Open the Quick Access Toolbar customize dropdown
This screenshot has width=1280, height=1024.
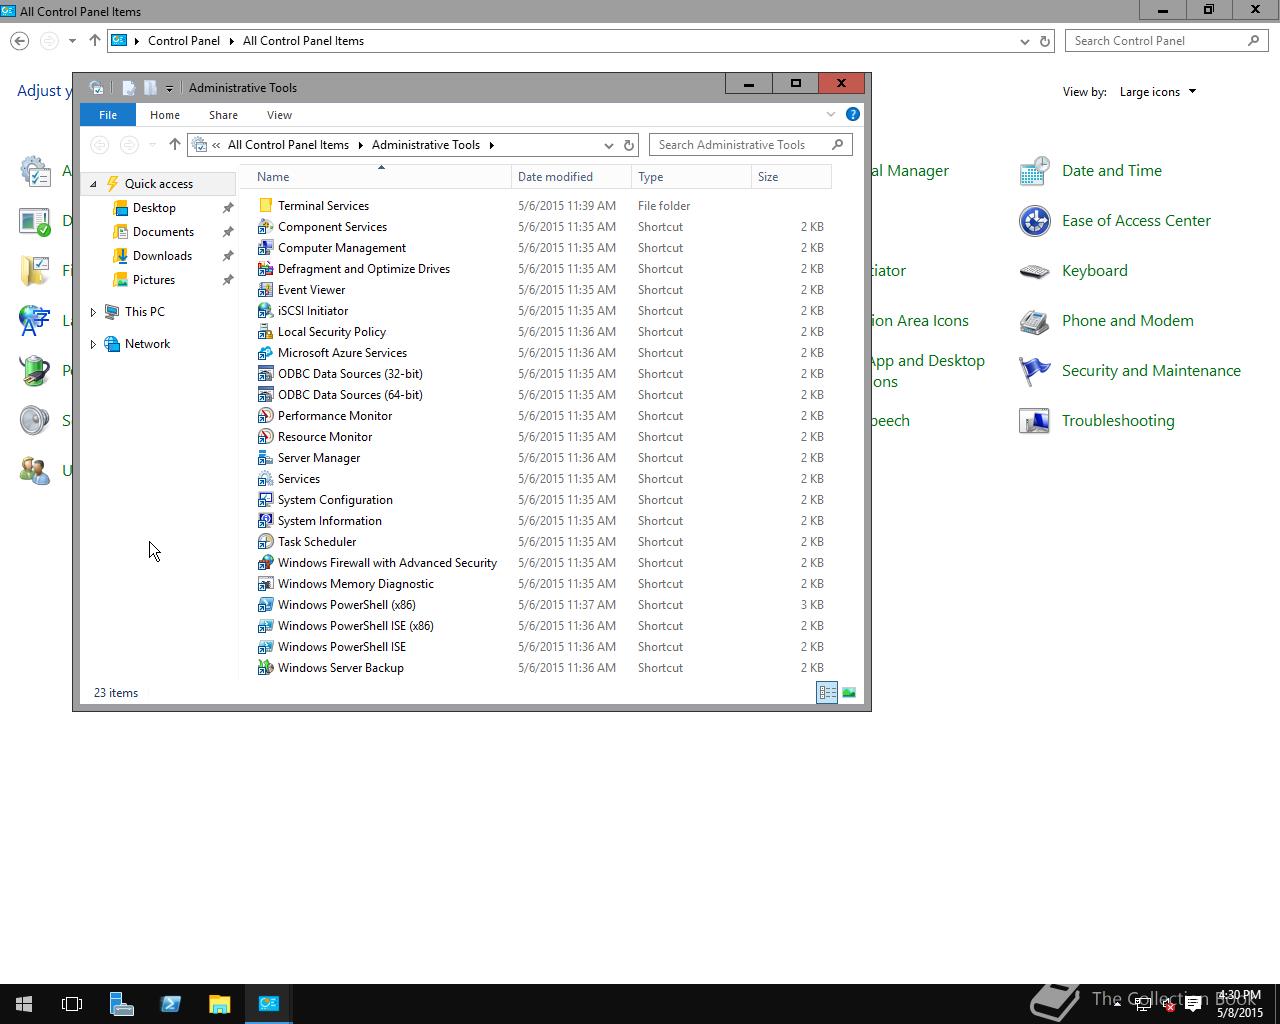pos(169,88)
